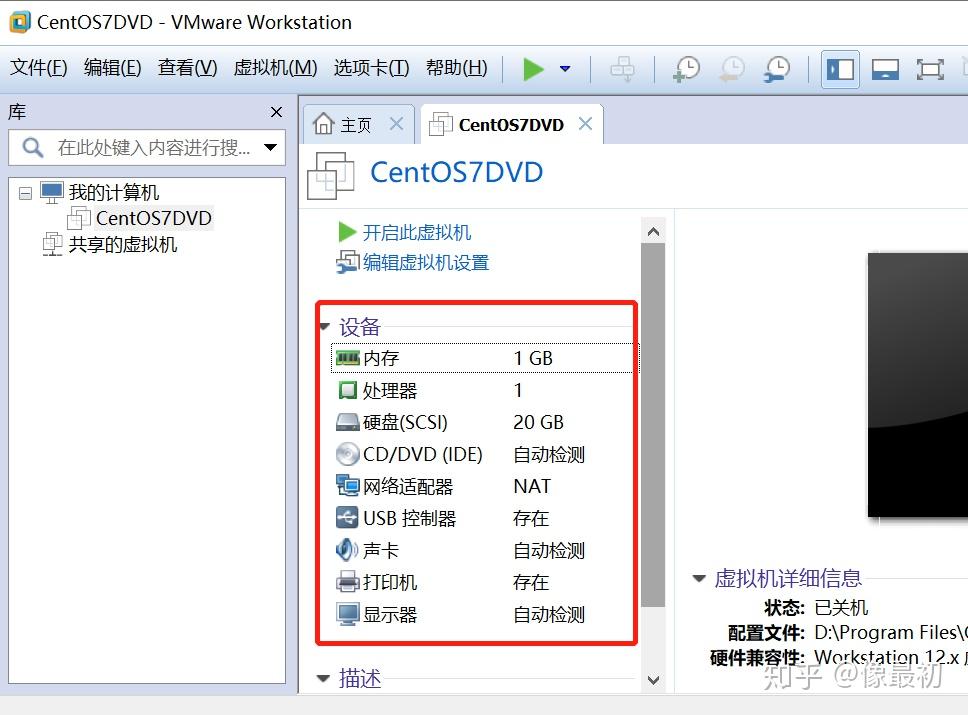Click the processor (处理器) device icon

coord(348,390)
